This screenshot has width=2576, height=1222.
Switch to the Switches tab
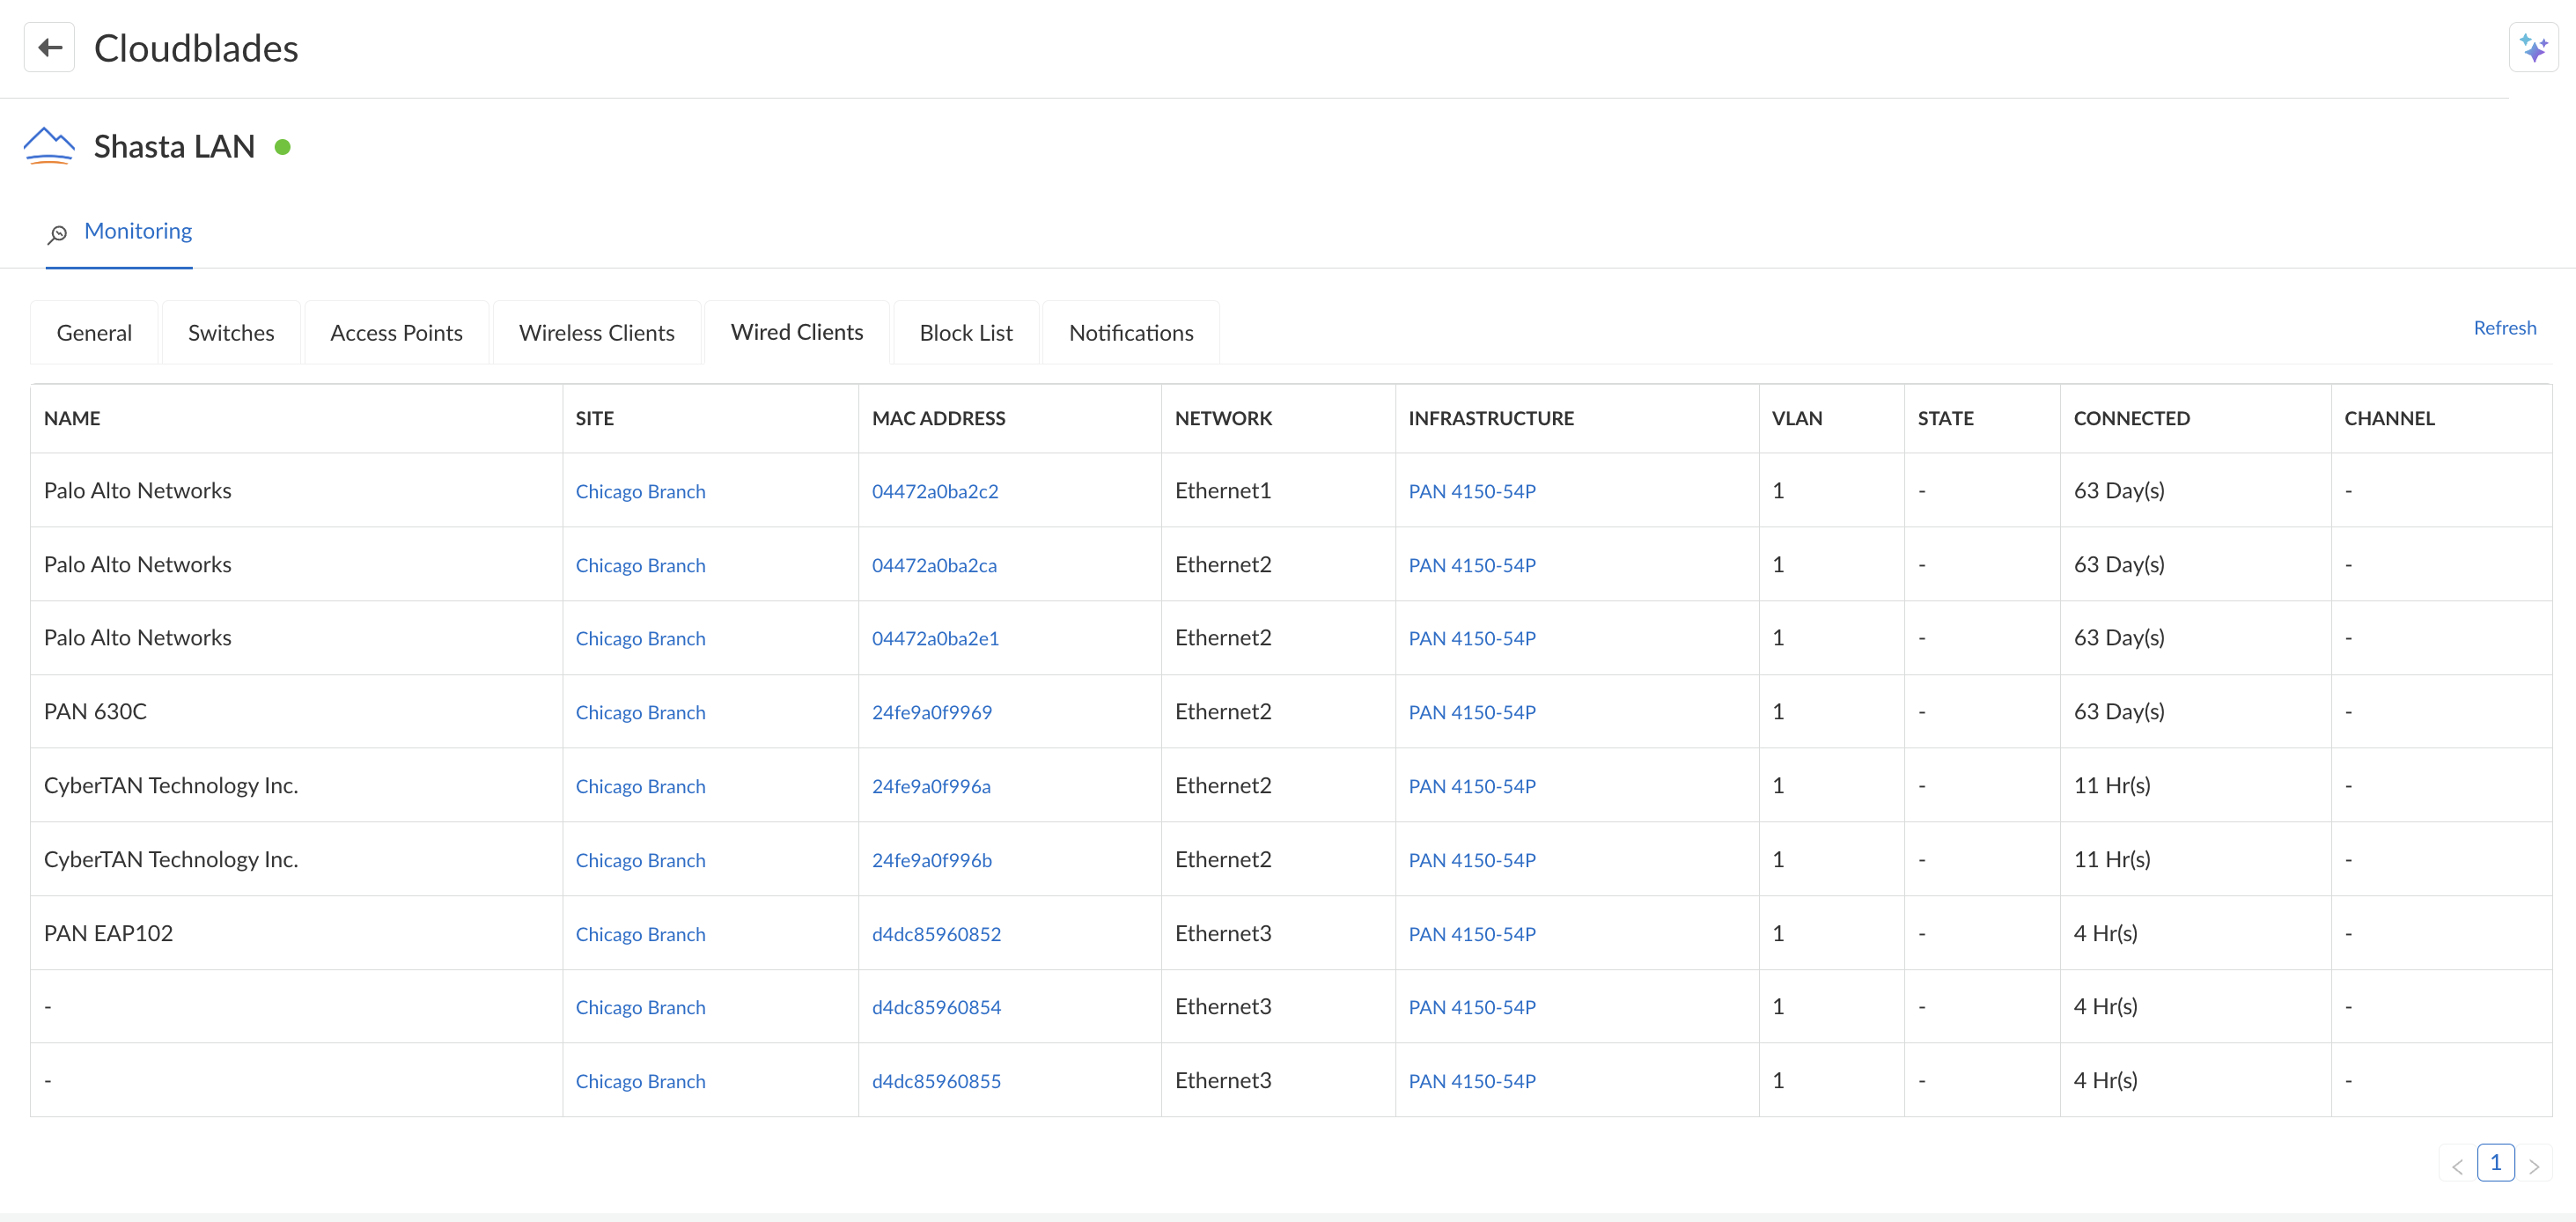pos(230,333)
